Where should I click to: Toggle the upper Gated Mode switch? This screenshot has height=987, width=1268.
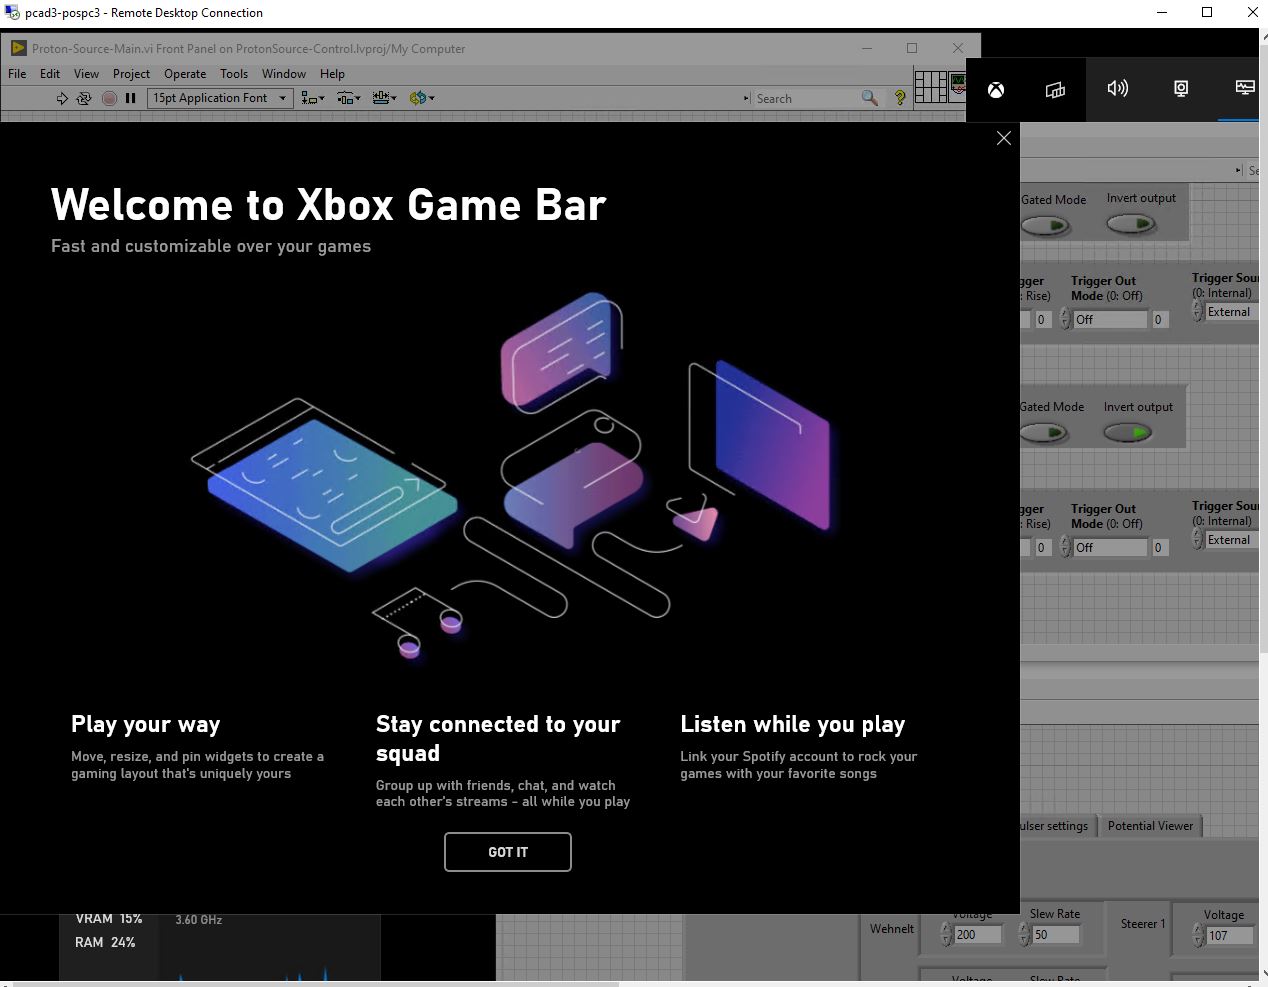(1045, 226)
